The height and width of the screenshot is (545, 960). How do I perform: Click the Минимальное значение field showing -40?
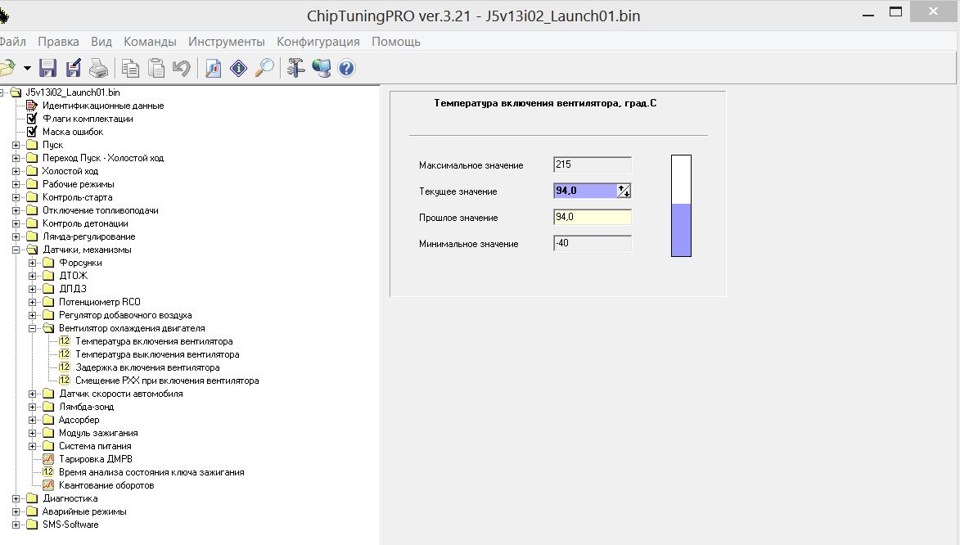[x=592, y=243]
